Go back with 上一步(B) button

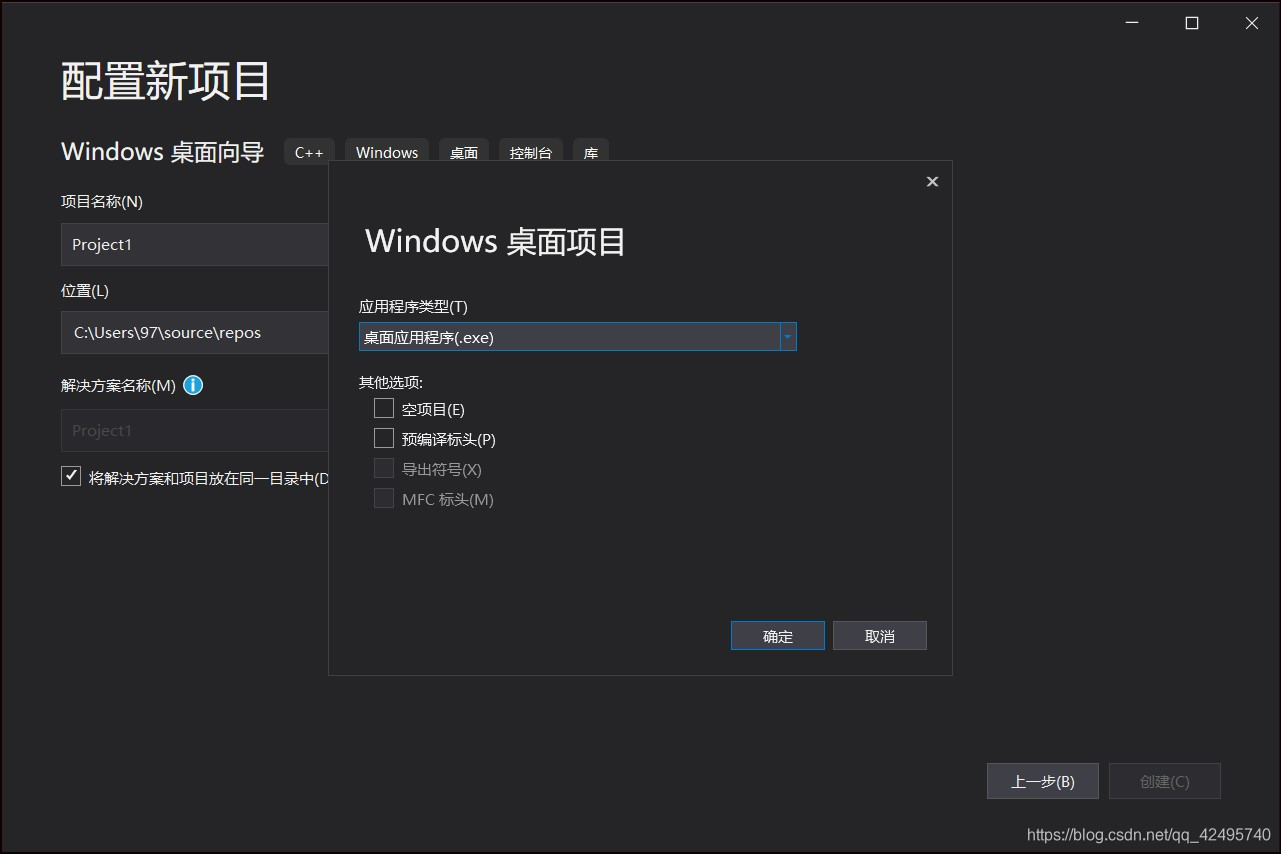tap(1043, 781)
